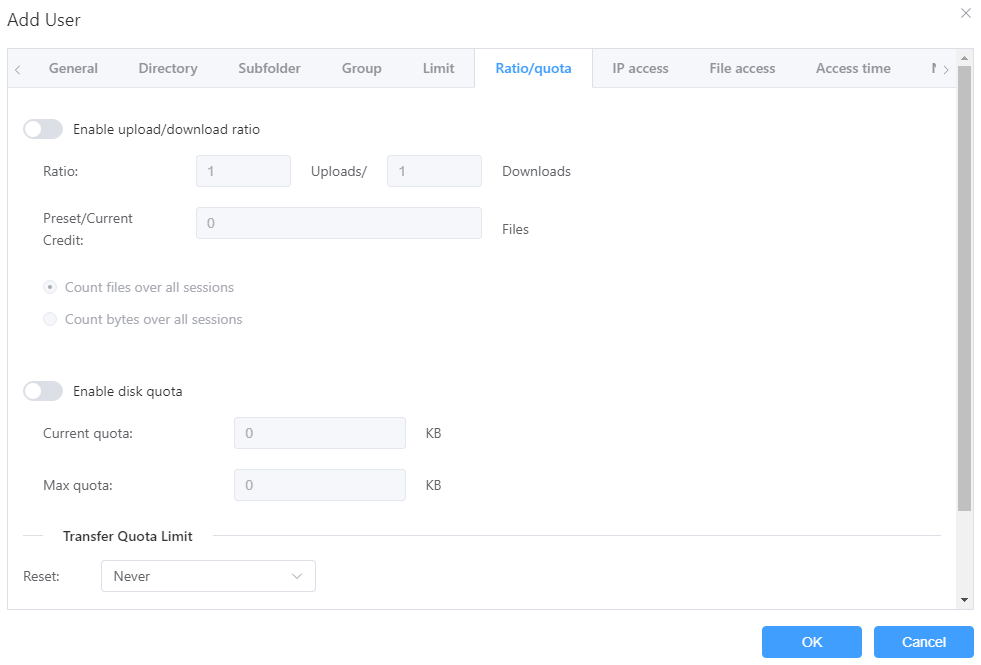Click the Uploads ratio field
Viewport: 981px width, 665px height.
(243, 171)
